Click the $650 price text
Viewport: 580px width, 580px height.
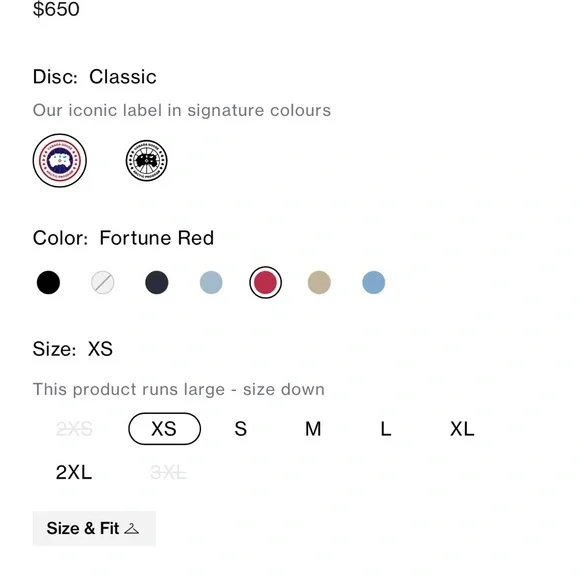[56, 9]
